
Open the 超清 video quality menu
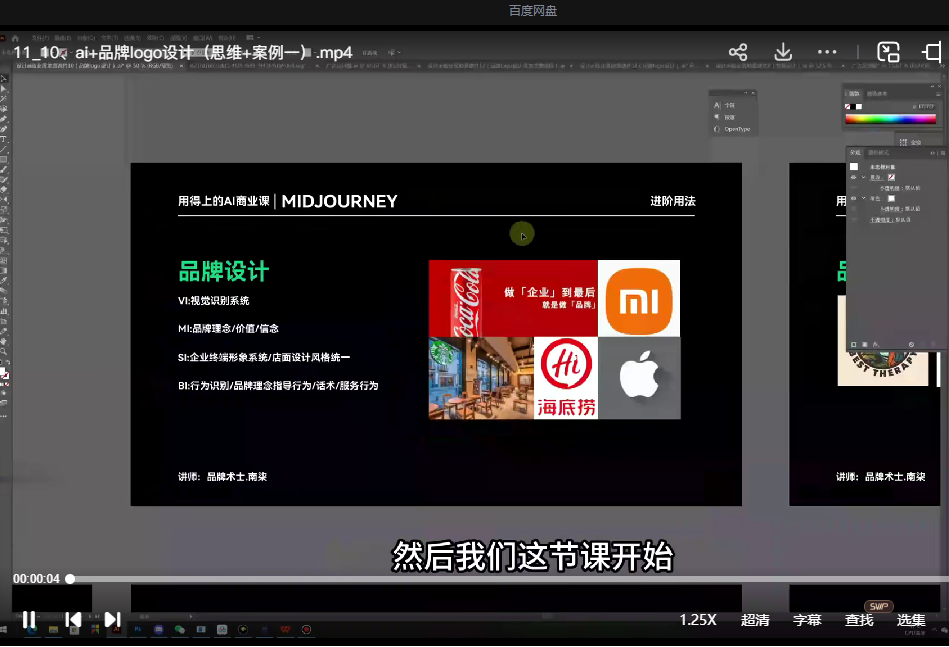[x=755, y=620]
